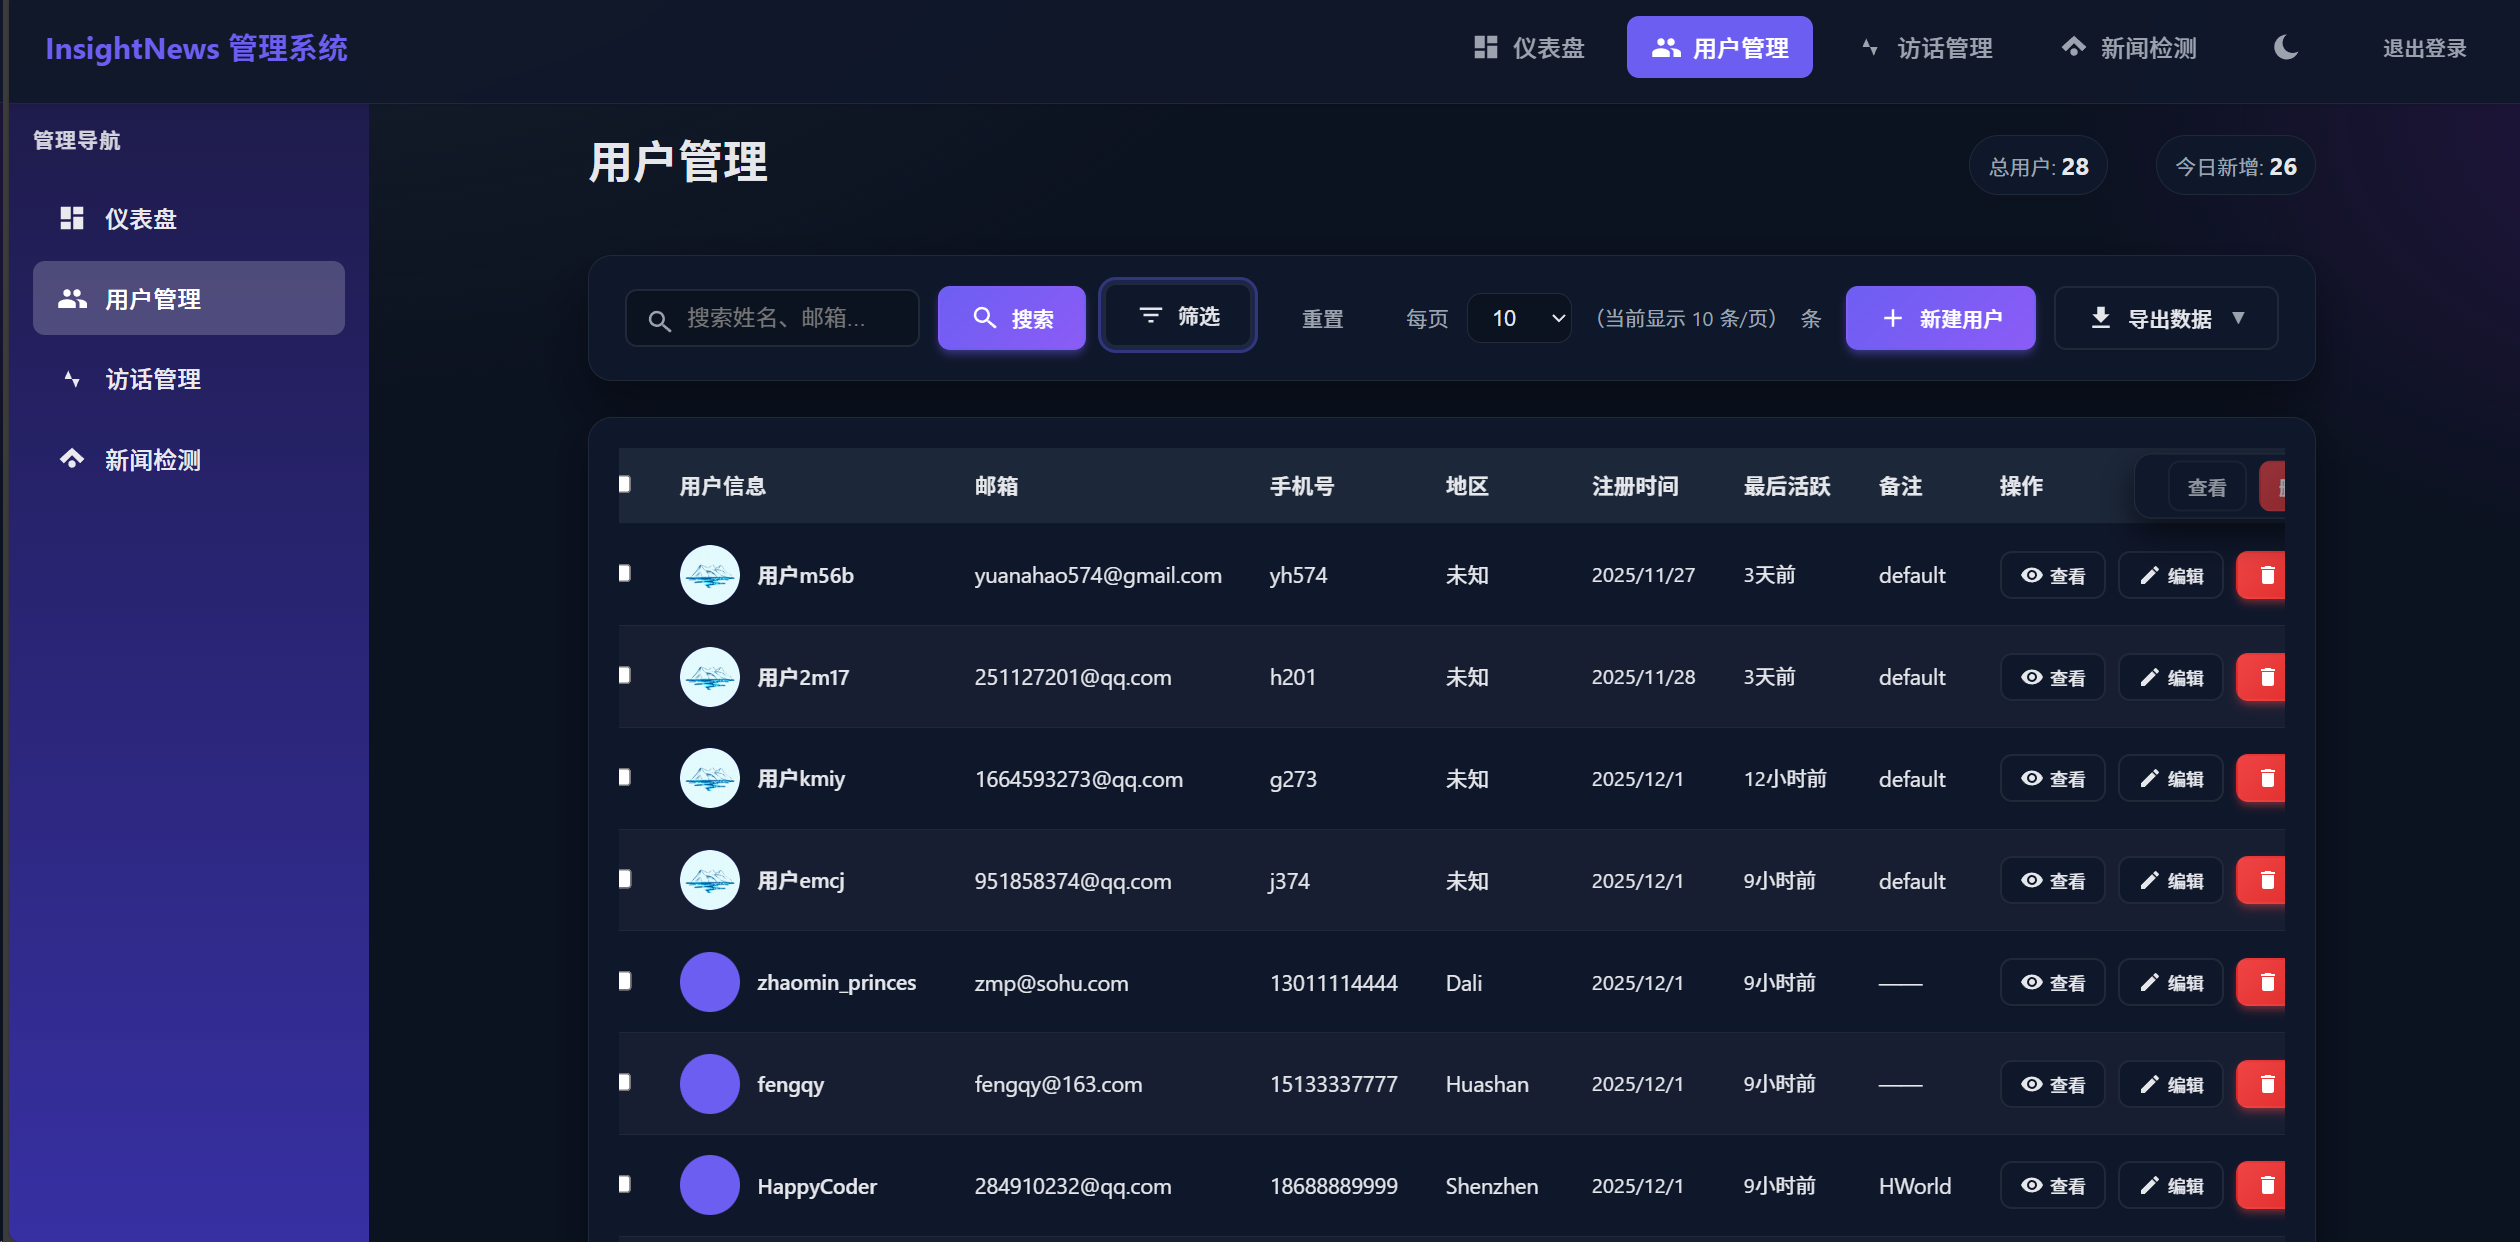Viewport: 2520px width, 1242px height.
Task: Select the checkbox for 用户emcj row
Action: click(x=625, y=880)
